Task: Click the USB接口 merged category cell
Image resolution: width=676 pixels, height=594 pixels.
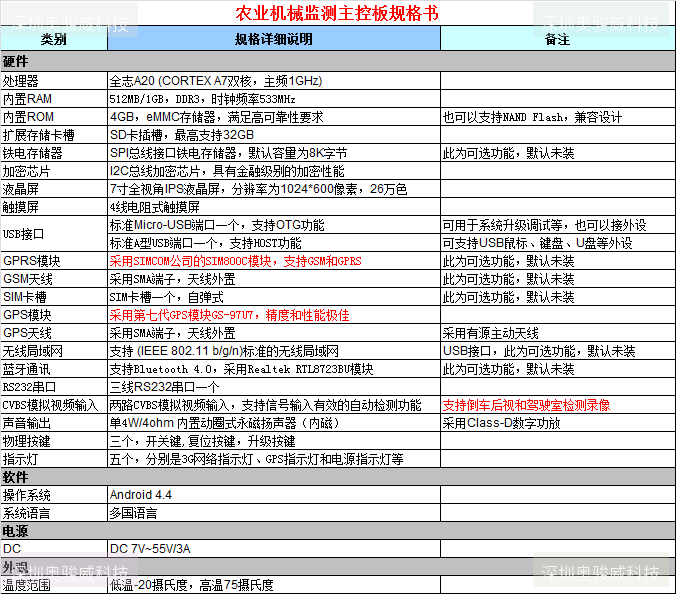Action: (54, 234)
